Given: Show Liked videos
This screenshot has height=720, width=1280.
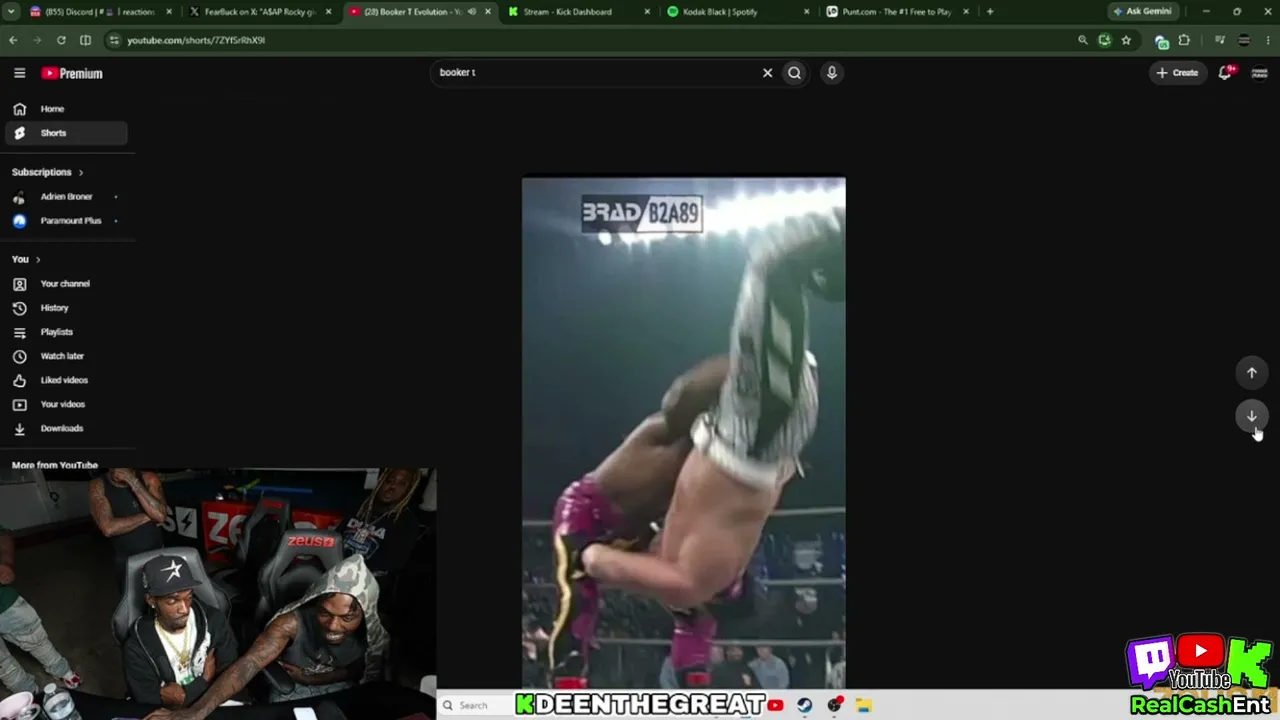Looking at the screenshot, I should coord(66,380).
